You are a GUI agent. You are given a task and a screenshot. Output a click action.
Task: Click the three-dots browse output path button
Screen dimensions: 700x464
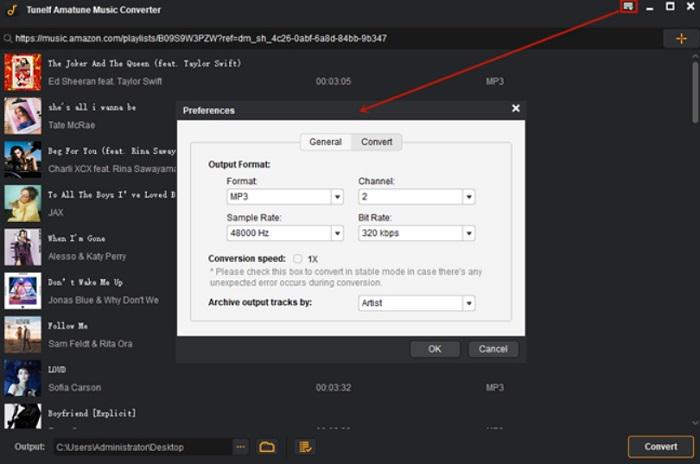(x=240, y=447)
